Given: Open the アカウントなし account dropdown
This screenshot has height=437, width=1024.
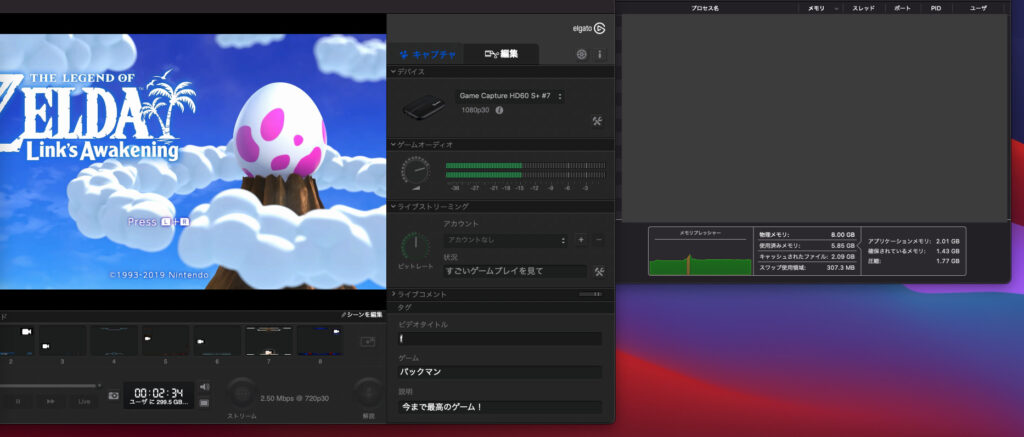Looking at the screenshot, I should (505, 240).
